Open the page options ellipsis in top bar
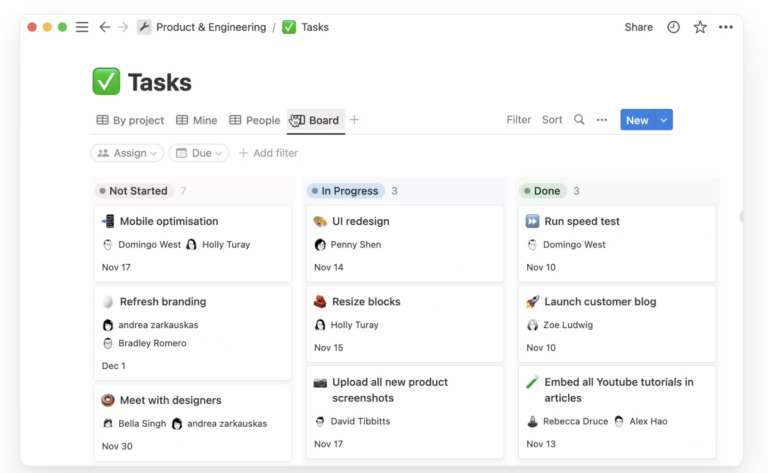 tap(726, 27)
